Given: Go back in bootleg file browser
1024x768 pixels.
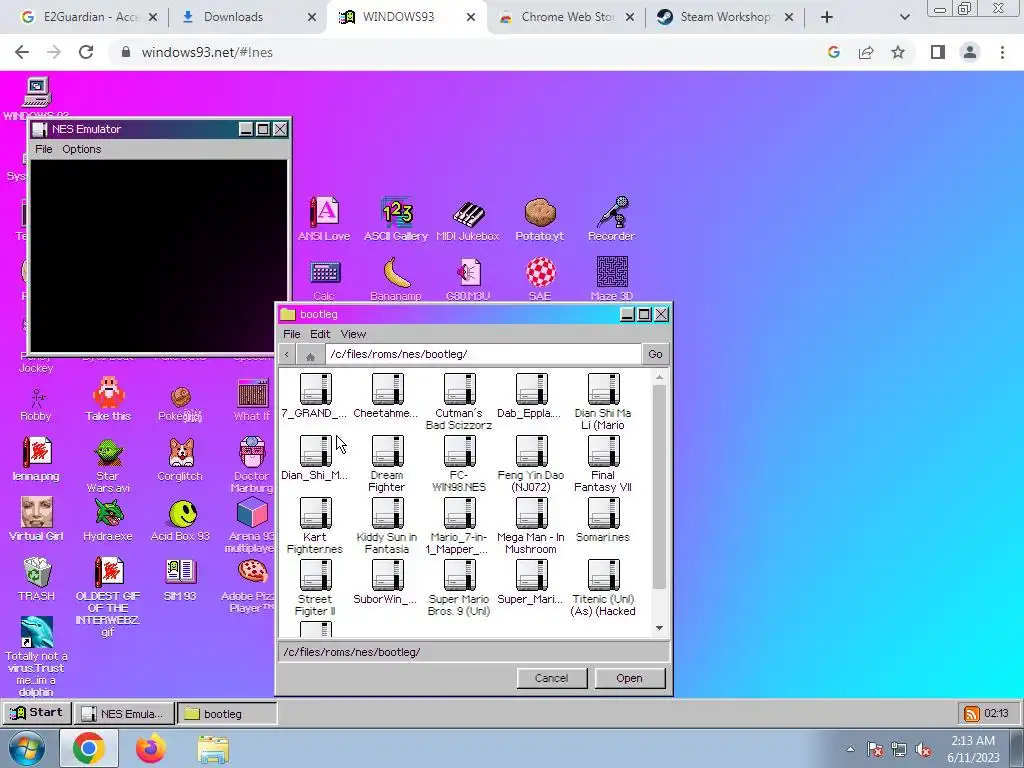Looking at the screenshot, I should click(287, 355).
